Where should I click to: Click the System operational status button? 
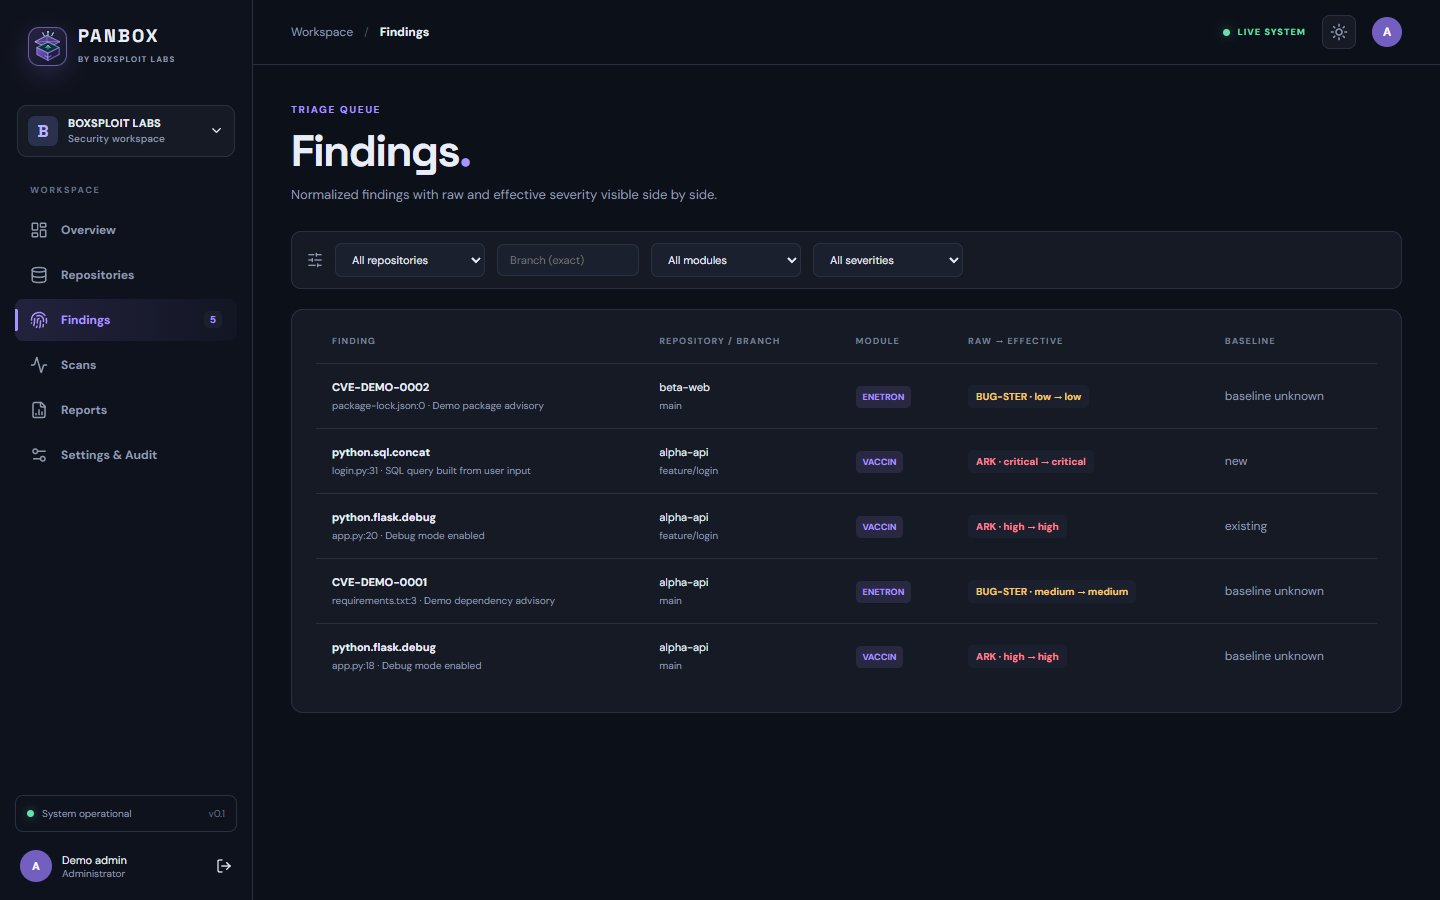coord(126,814)
